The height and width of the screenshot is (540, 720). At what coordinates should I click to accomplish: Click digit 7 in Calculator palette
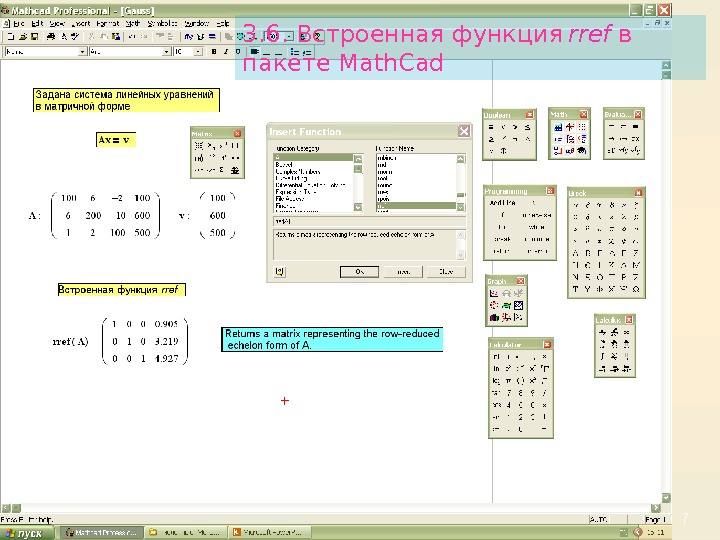tap(508, 393)
